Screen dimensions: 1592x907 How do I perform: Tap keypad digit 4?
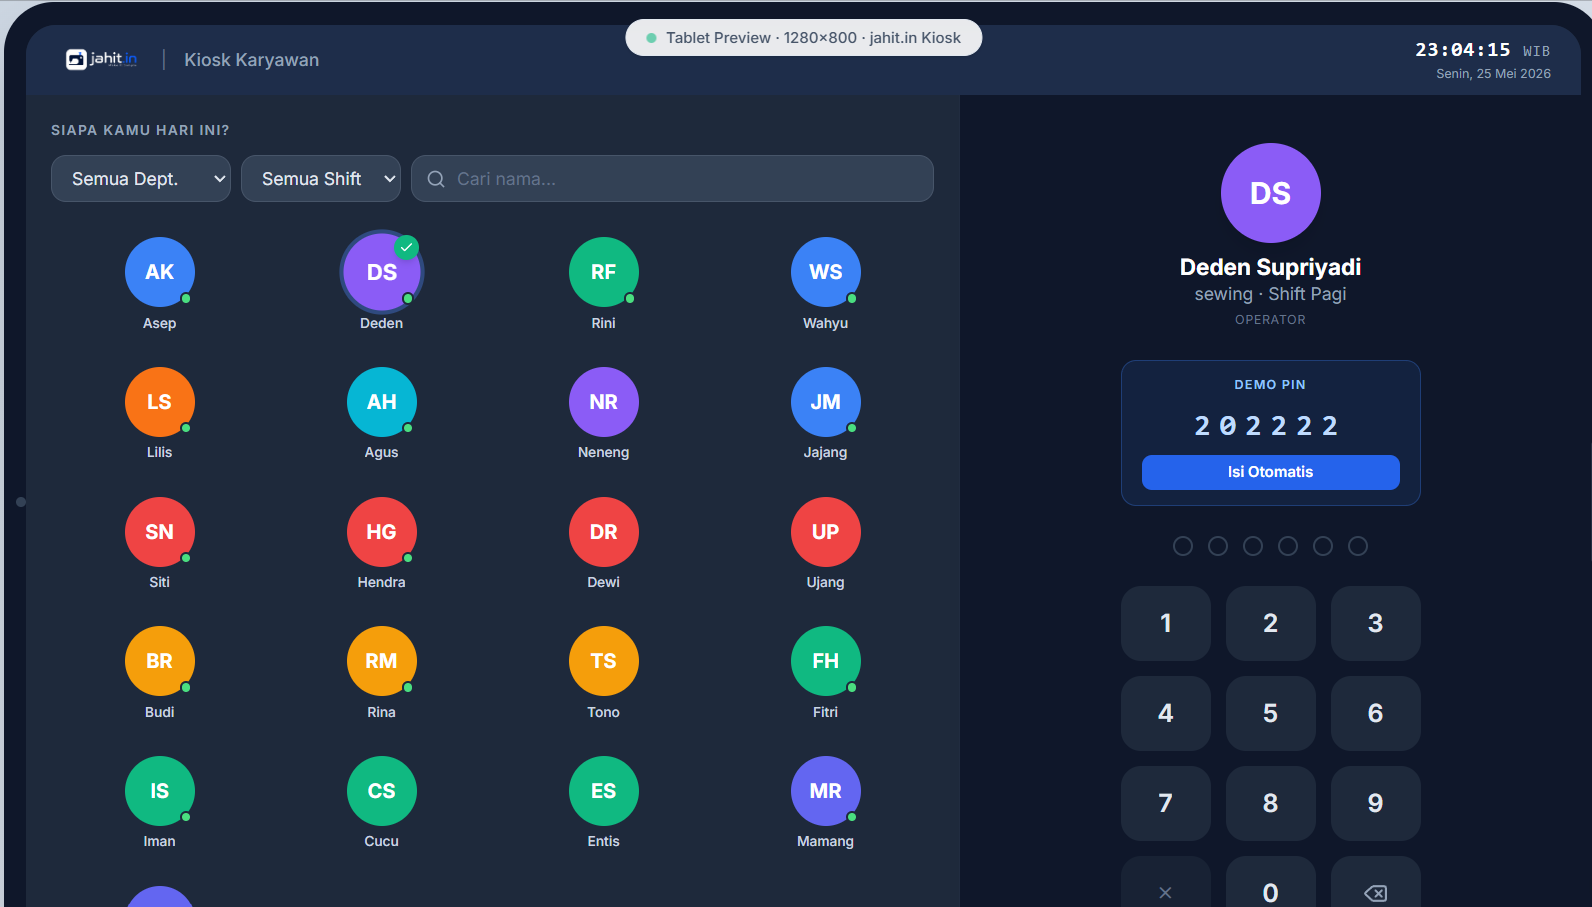point(1166,713)
